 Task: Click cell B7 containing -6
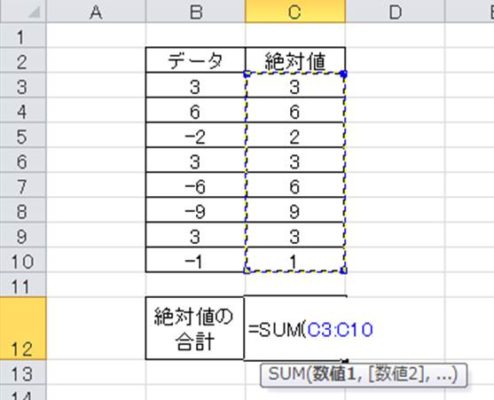[196, 185]
